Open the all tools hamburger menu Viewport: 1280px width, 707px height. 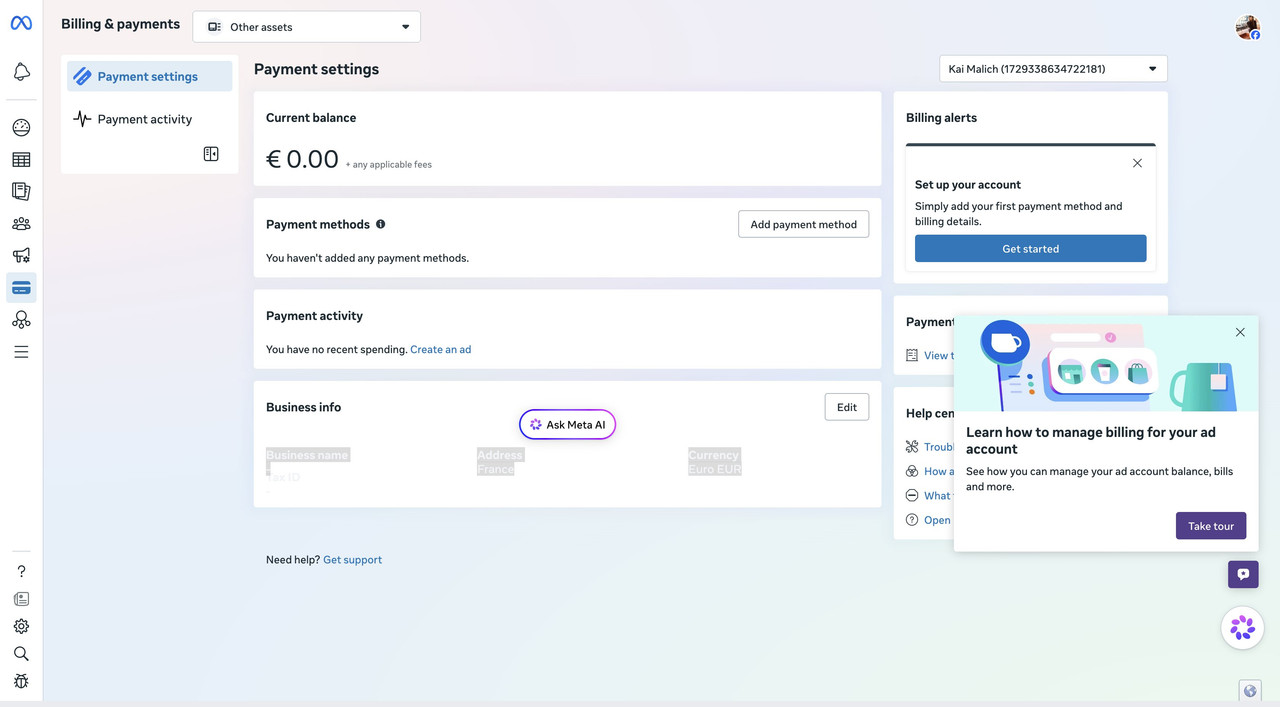(x=21, y=352)
